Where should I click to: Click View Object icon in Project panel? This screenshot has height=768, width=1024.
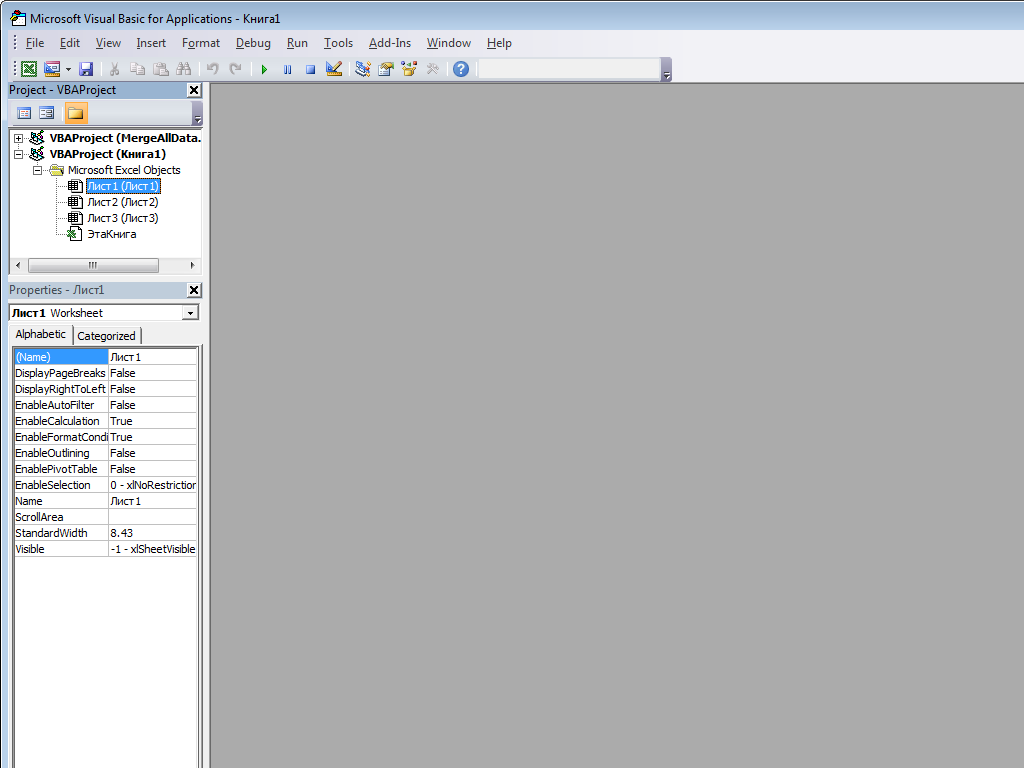click(x=46, y=113)
